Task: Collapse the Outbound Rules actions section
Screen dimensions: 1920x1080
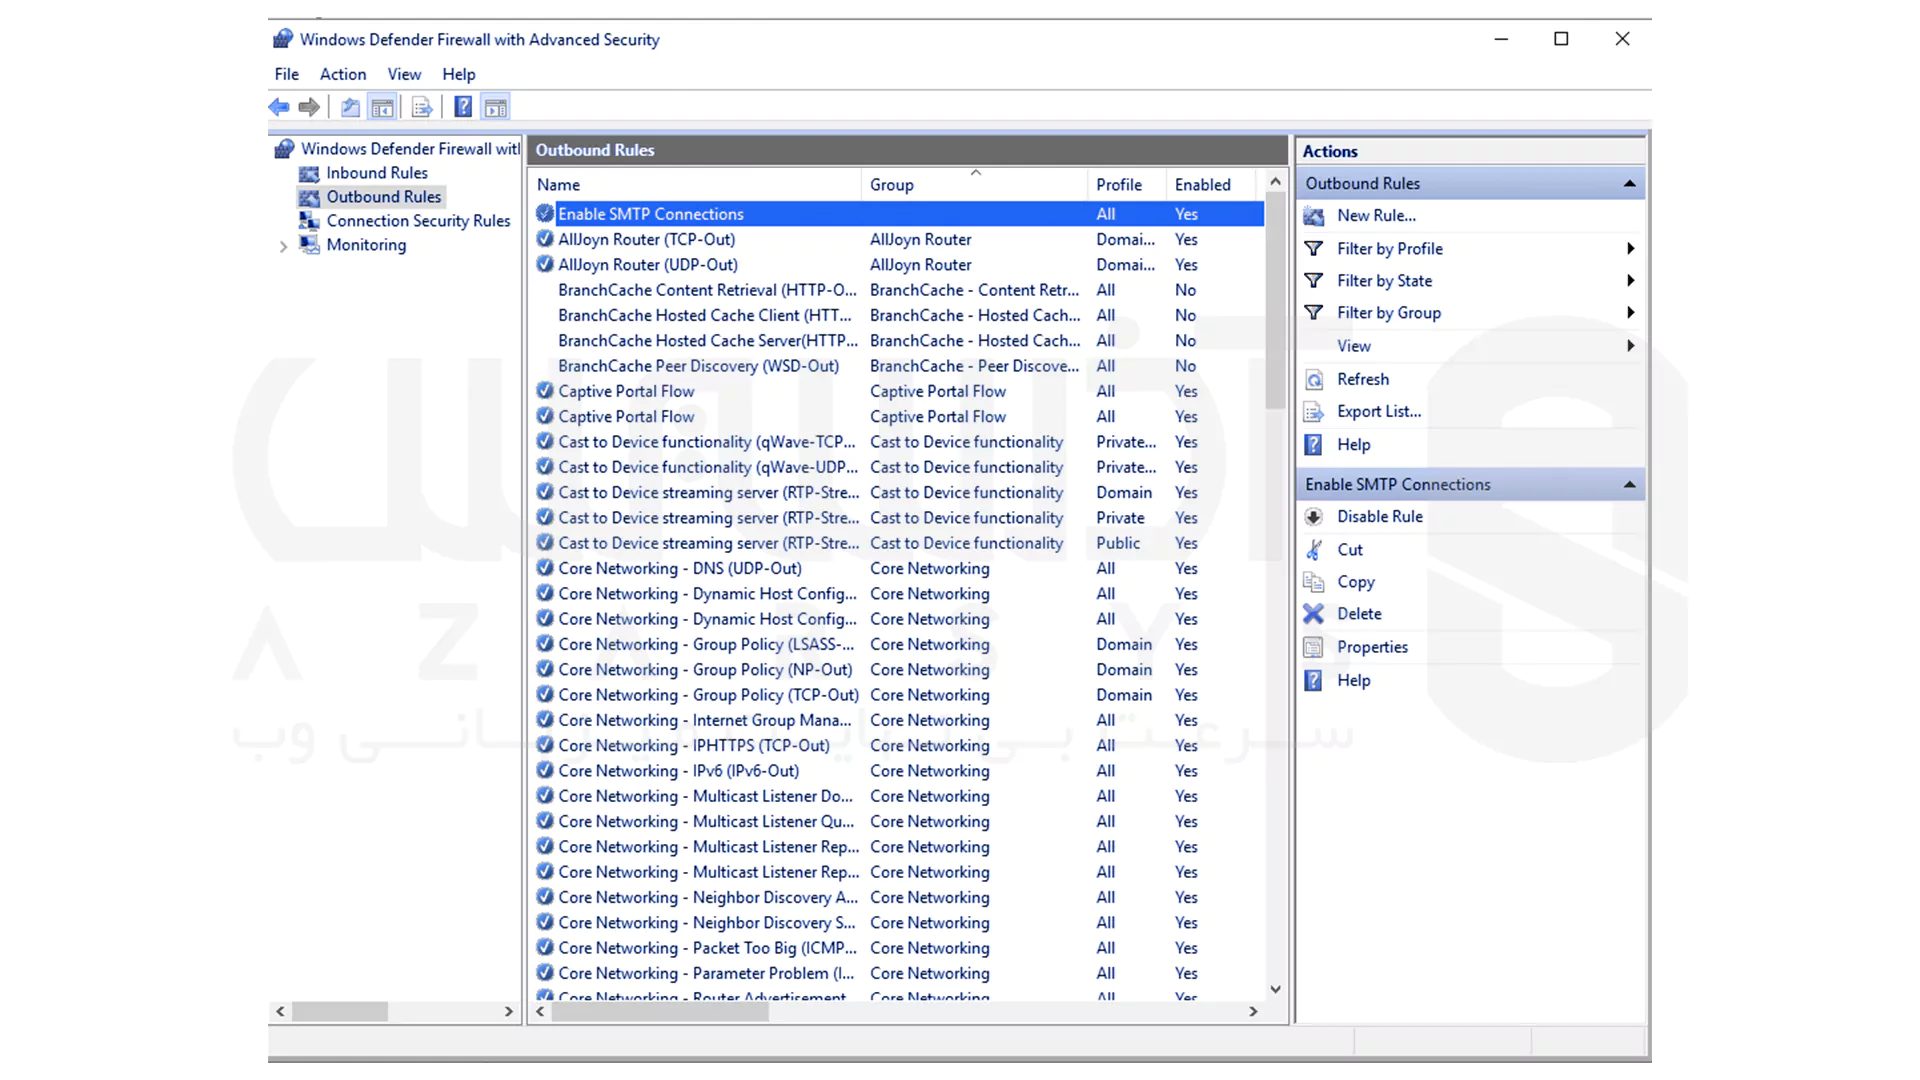Action: [1629, 184]
